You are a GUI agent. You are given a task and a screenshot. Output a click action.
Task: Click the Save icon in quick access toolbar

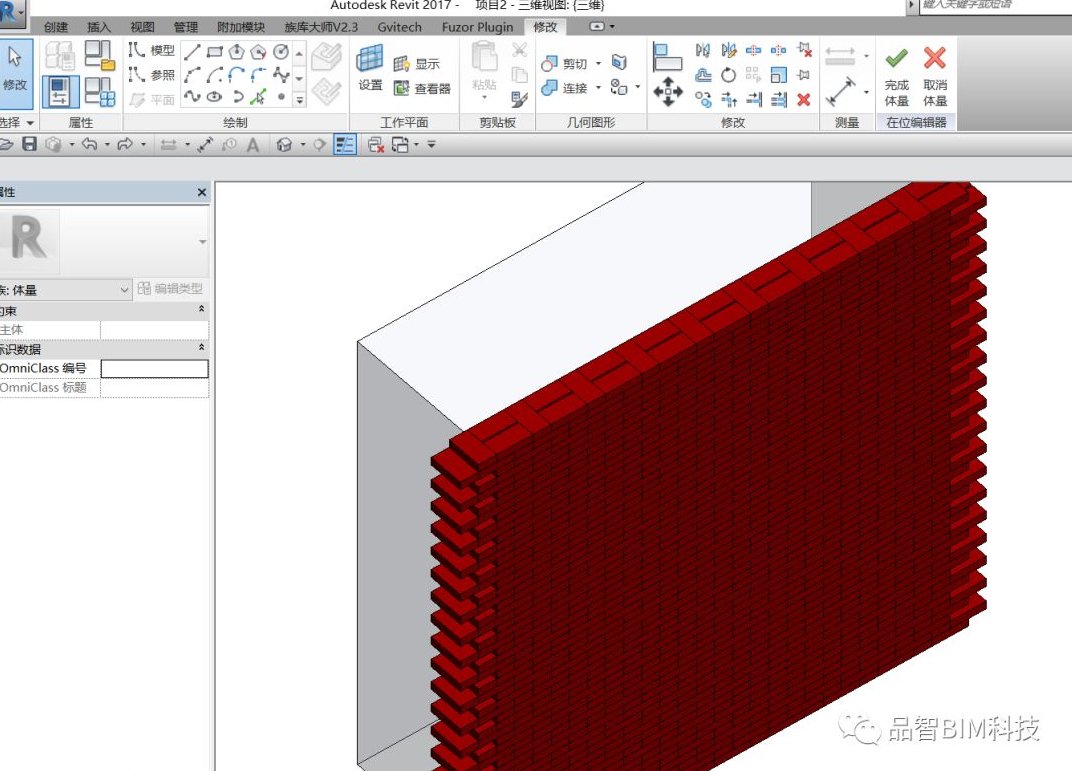[29, 145]
